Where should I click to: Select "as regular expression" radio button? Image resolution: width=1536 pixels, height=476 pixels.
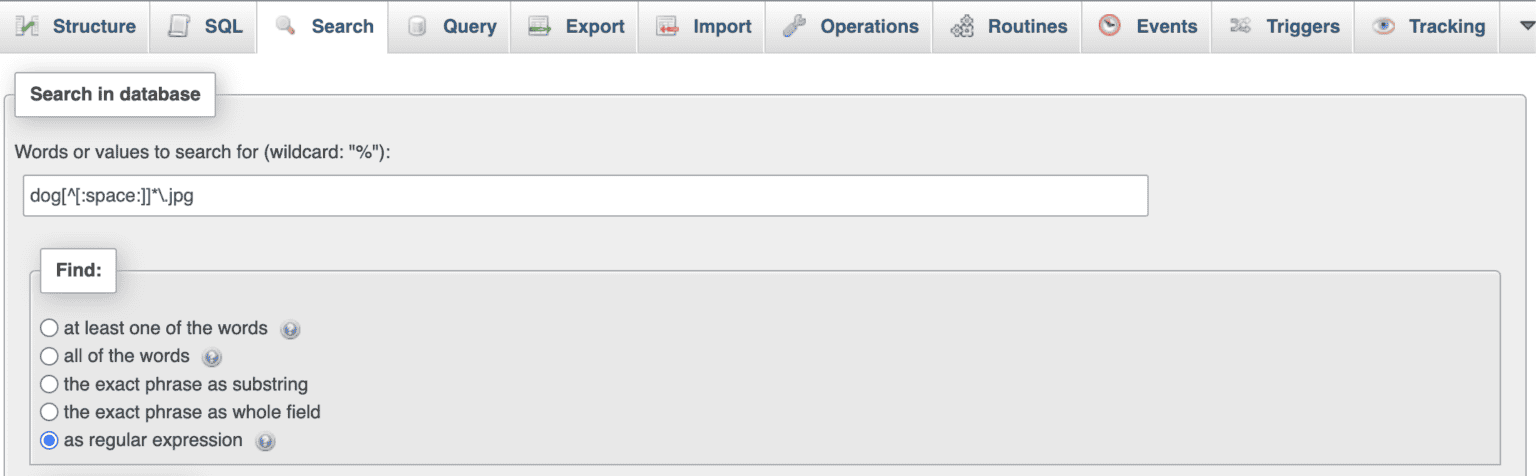(49, 440)
